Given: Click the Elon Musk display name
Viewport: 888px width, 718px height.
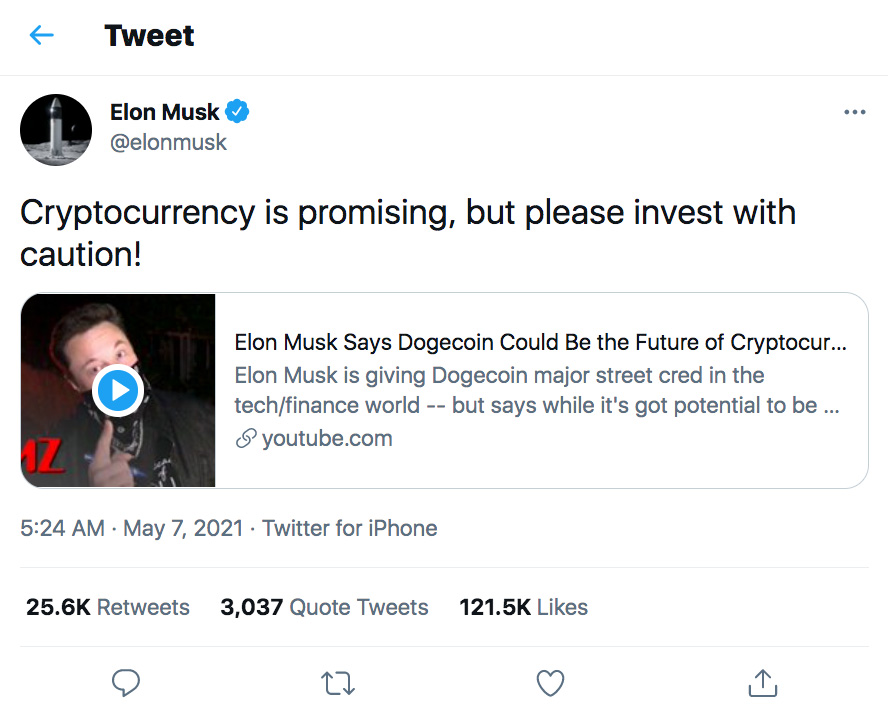Looking at the screenshot, I should (x=164, y=112).
